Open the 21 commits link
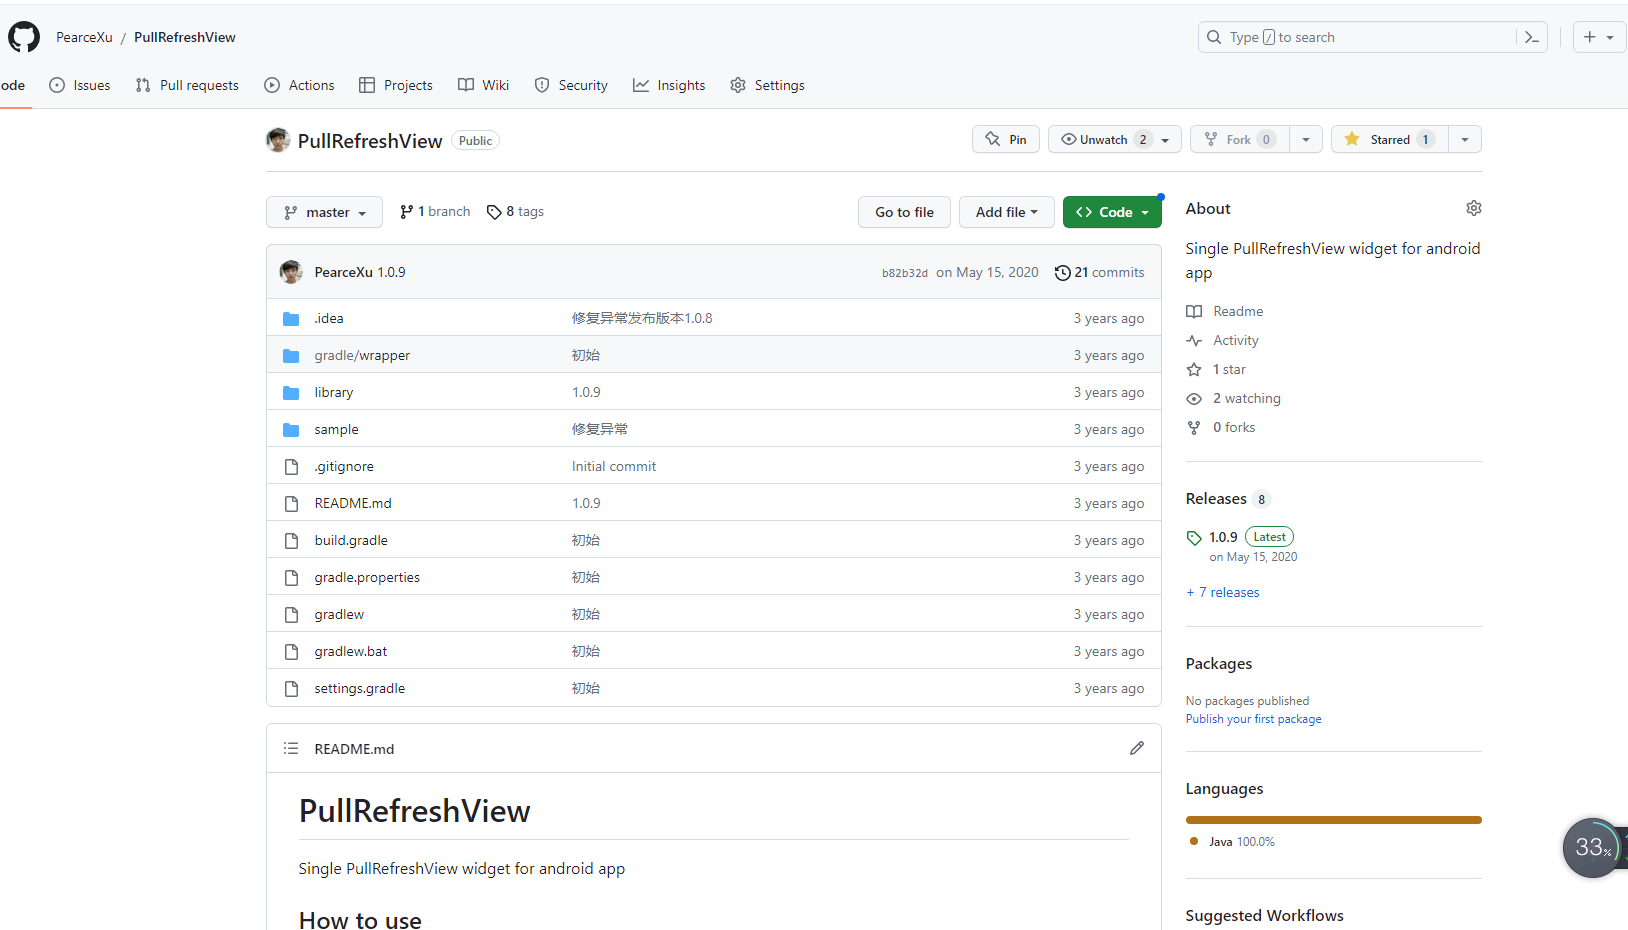This screenshot has width=1628, height=930. coord(1099,272)
